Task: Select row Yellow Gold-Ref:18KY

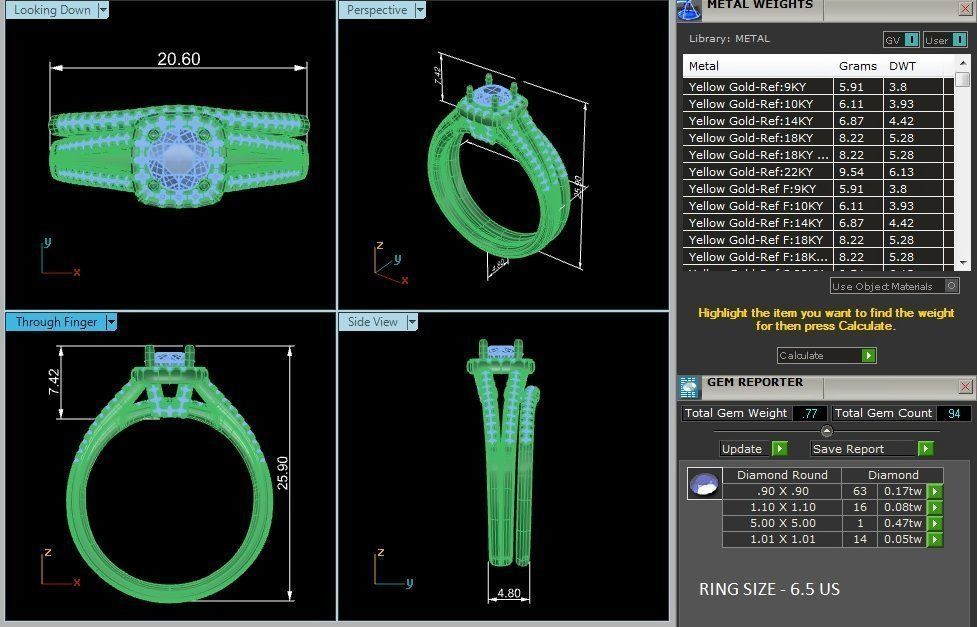Action: [x=818, y=138]
